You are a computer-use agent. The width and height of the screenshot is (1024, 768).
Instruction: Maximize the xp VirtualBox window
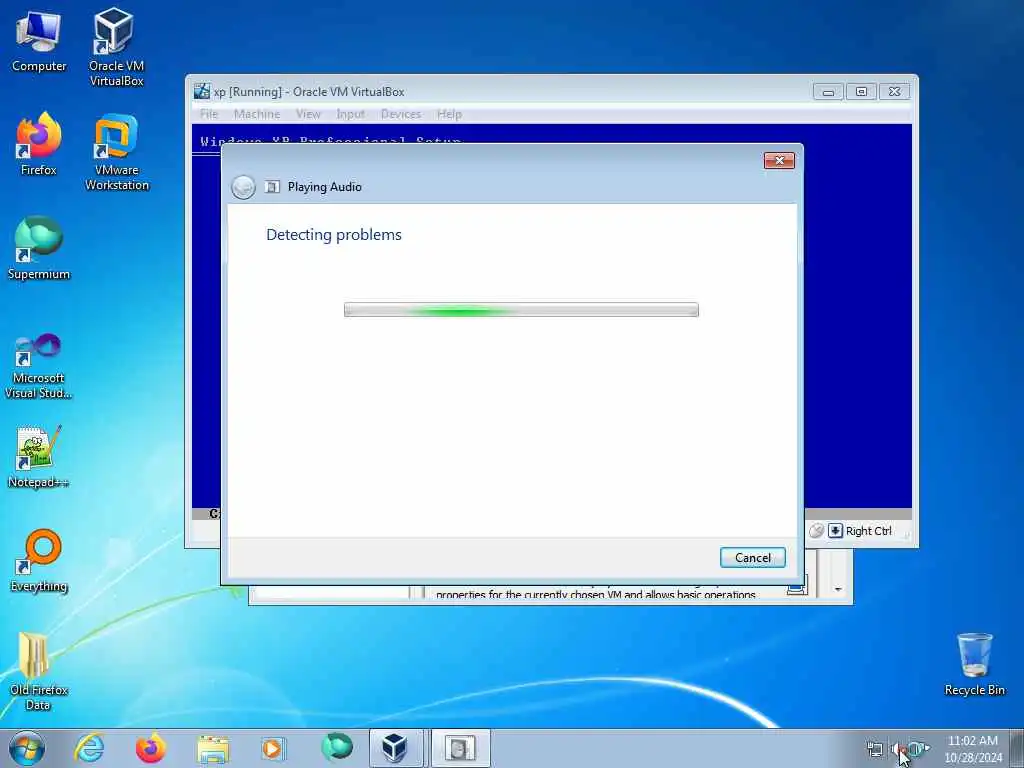861,92
